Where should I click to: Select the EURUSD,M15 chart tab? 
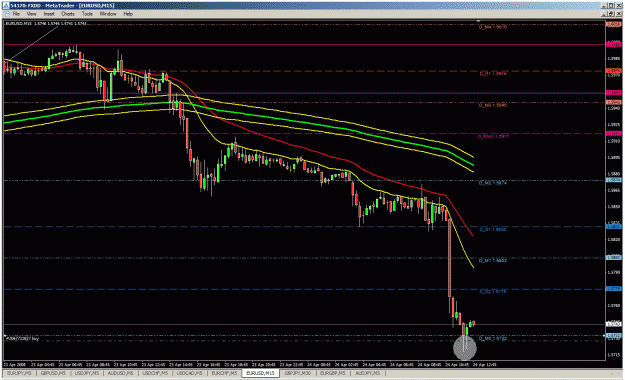260,373
